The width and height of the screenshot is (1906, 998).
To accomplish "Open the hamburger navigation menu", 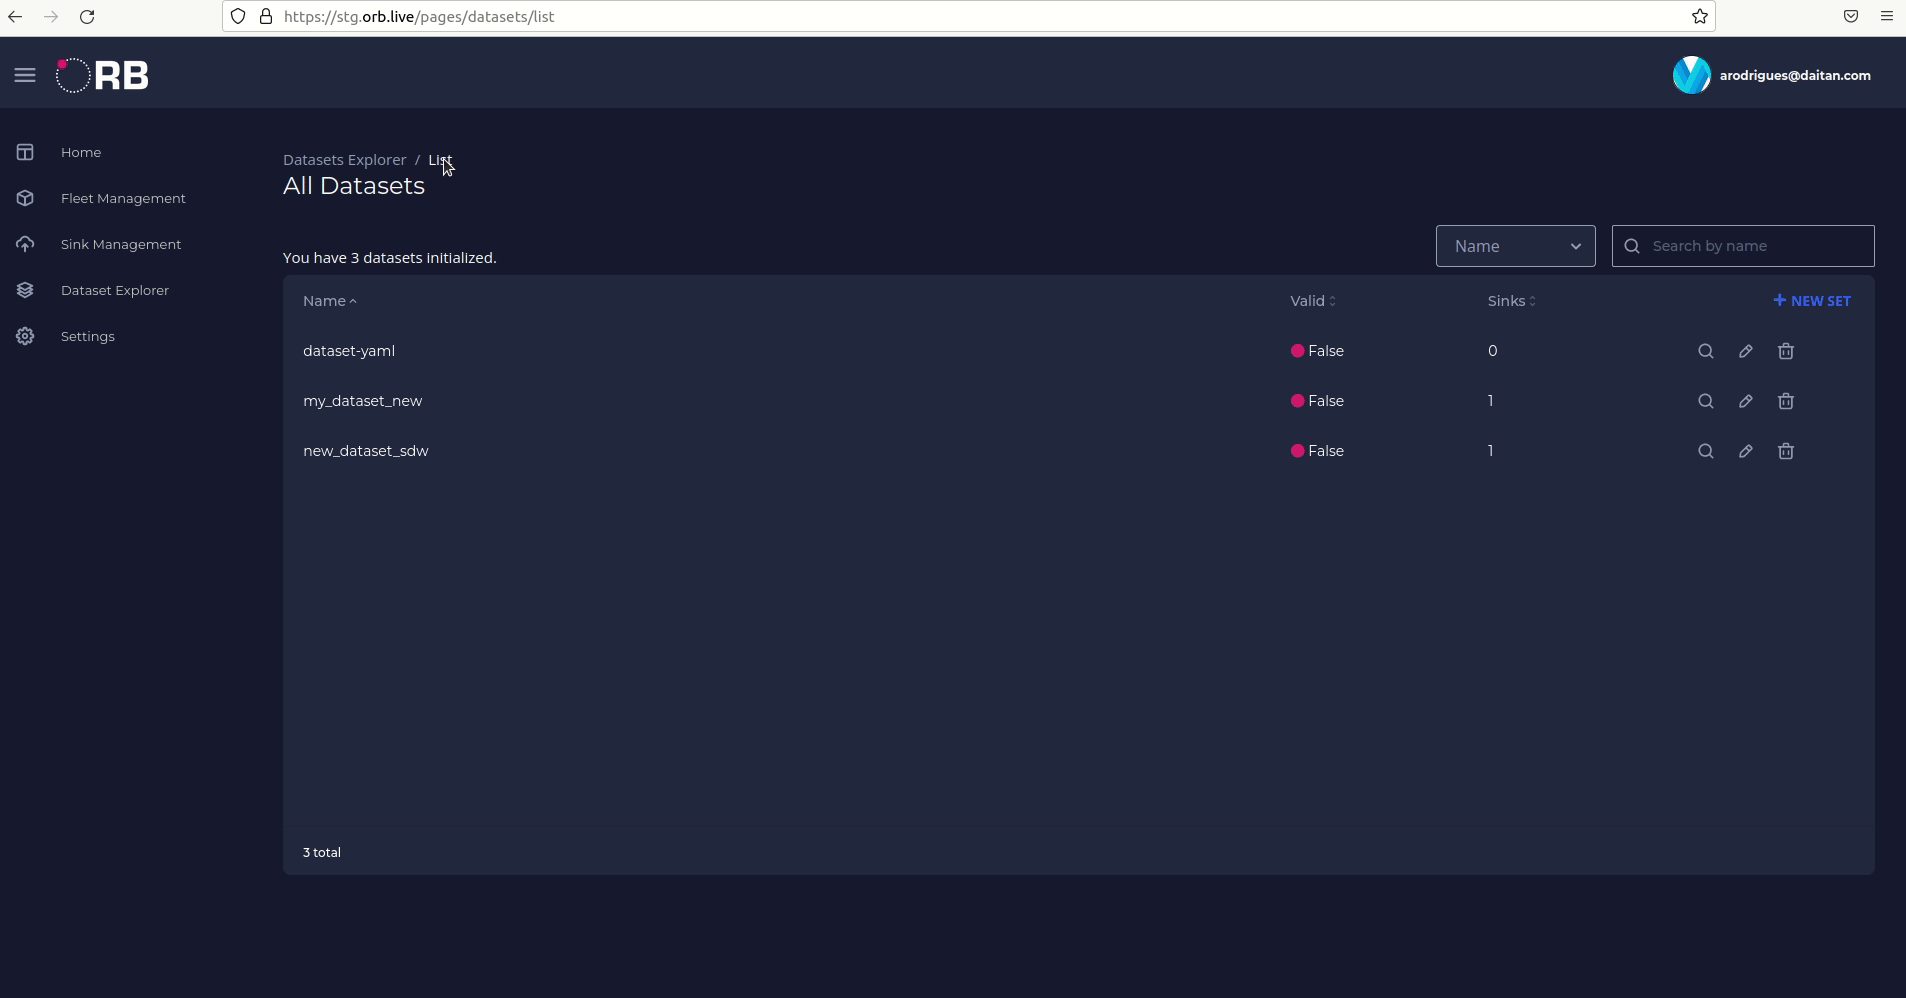I will (x=25, y=75).
